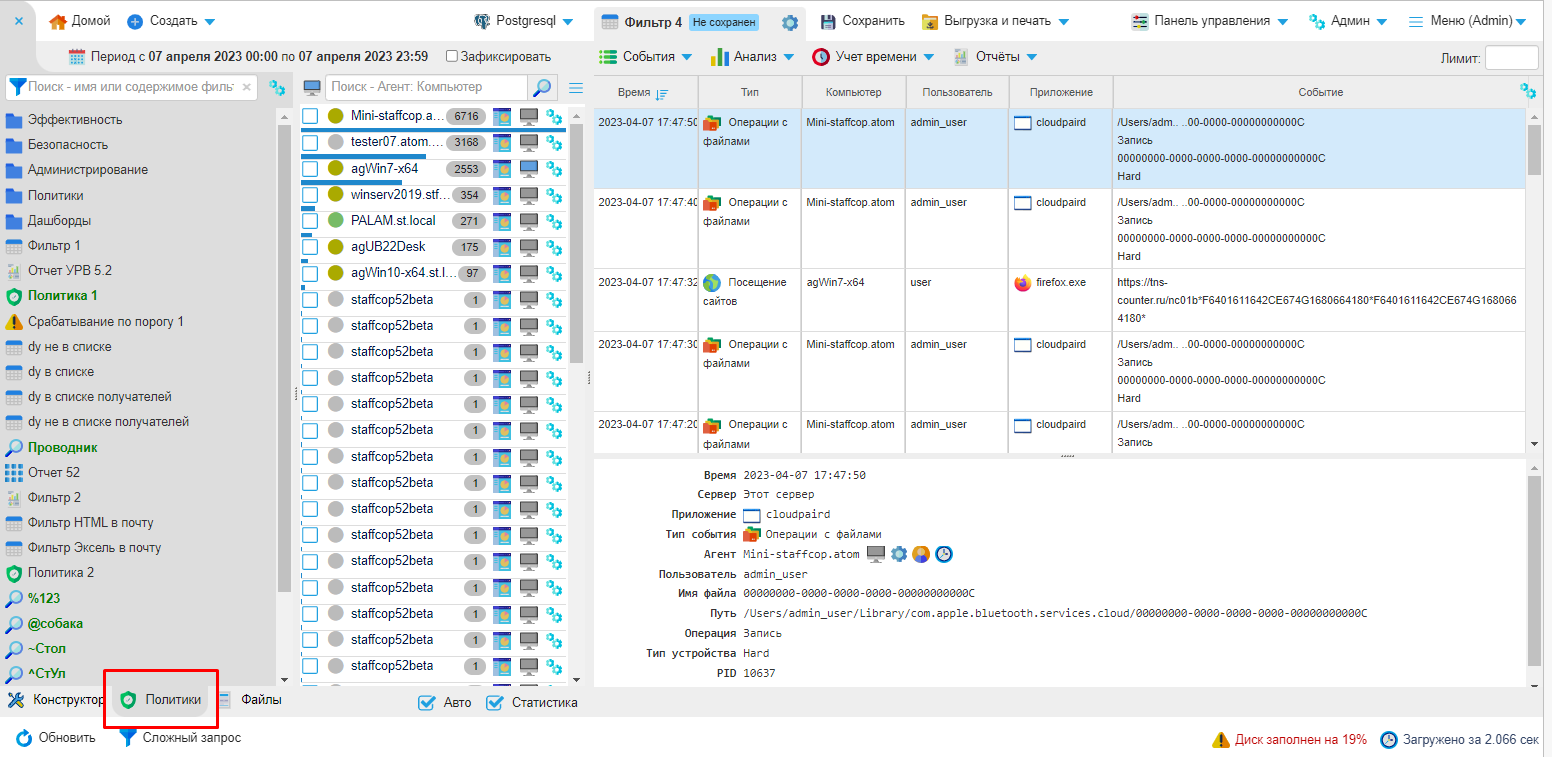The width and height of the screenshot is (1552, 757).
Task: Open the Файлы tab
Action: tap(250, 700)
